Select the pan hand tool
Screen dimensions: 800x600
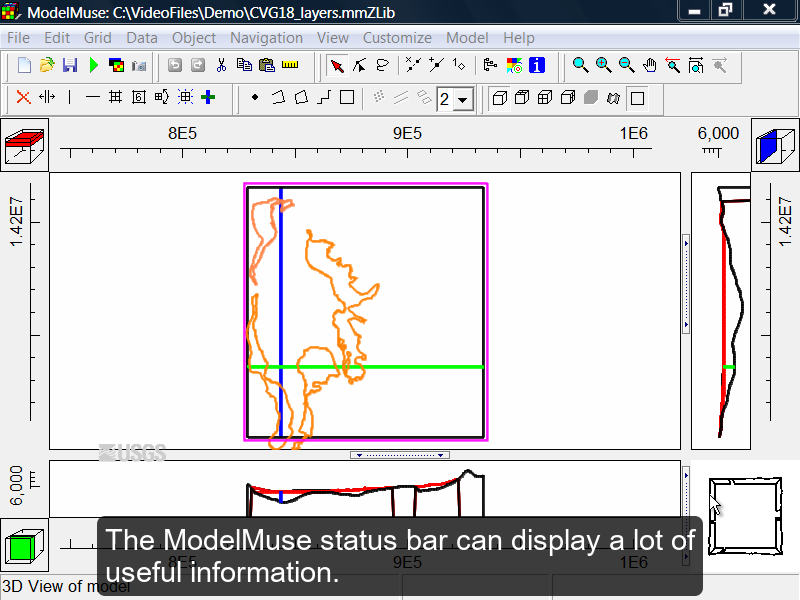click(649, 65)
